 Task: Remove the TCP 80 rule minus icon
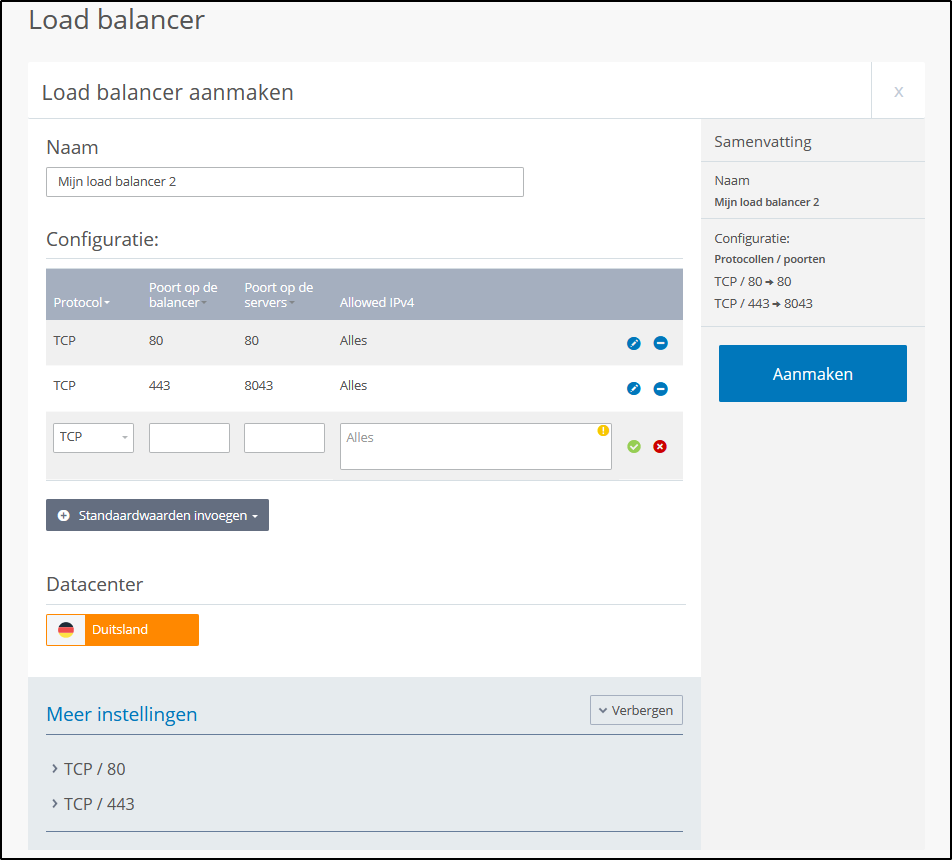(660, 343)
